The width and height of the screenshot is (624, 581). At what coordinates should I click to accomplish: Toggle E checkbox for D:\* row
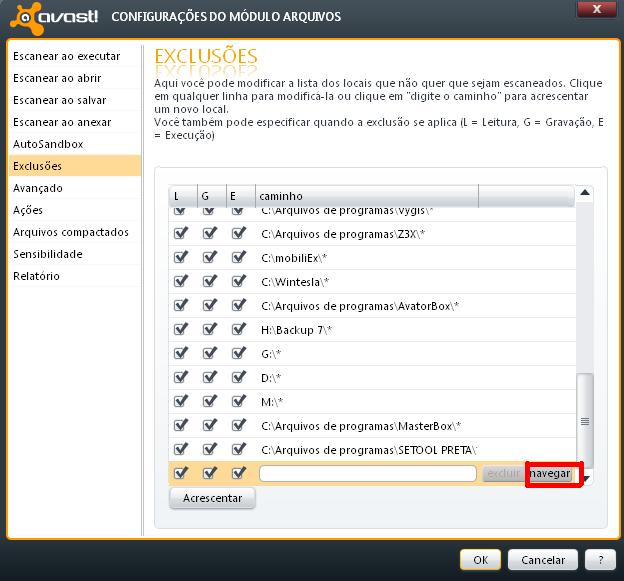coord(239,377)
